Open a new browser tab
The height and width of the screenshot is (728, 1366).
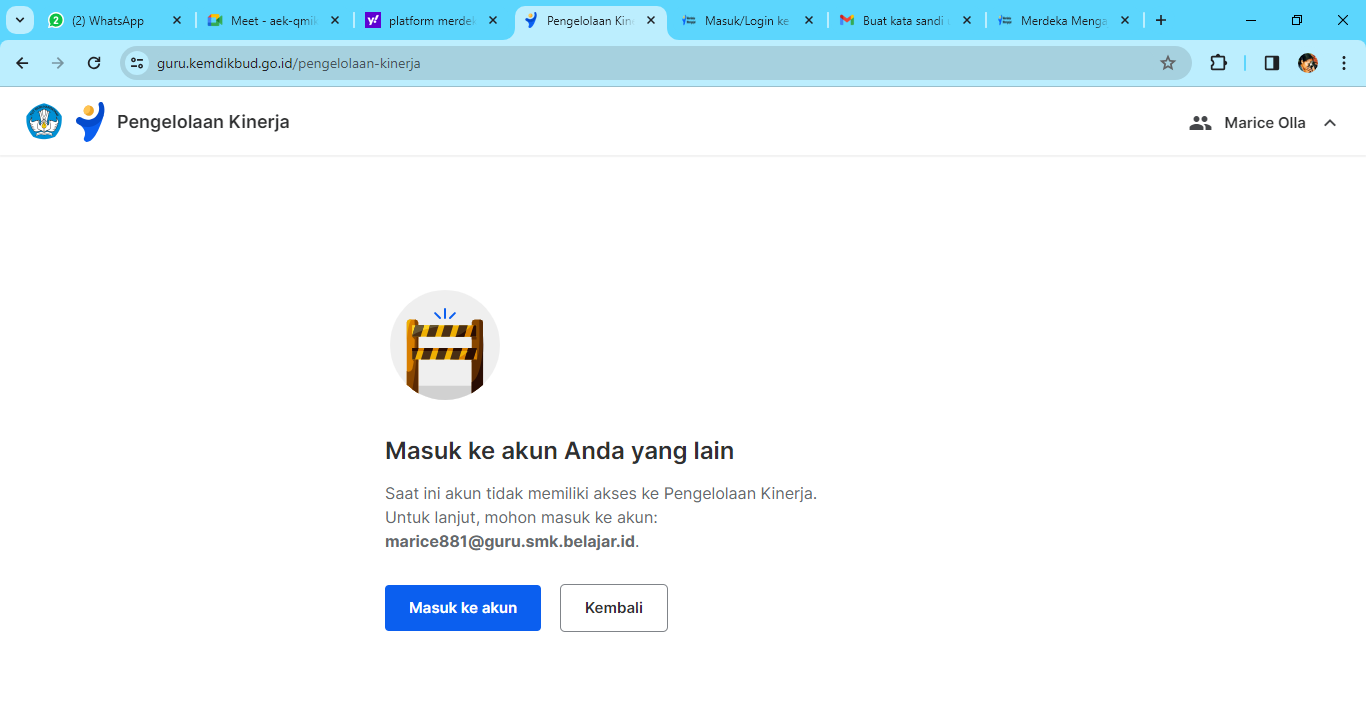(x=1161, y=20)
